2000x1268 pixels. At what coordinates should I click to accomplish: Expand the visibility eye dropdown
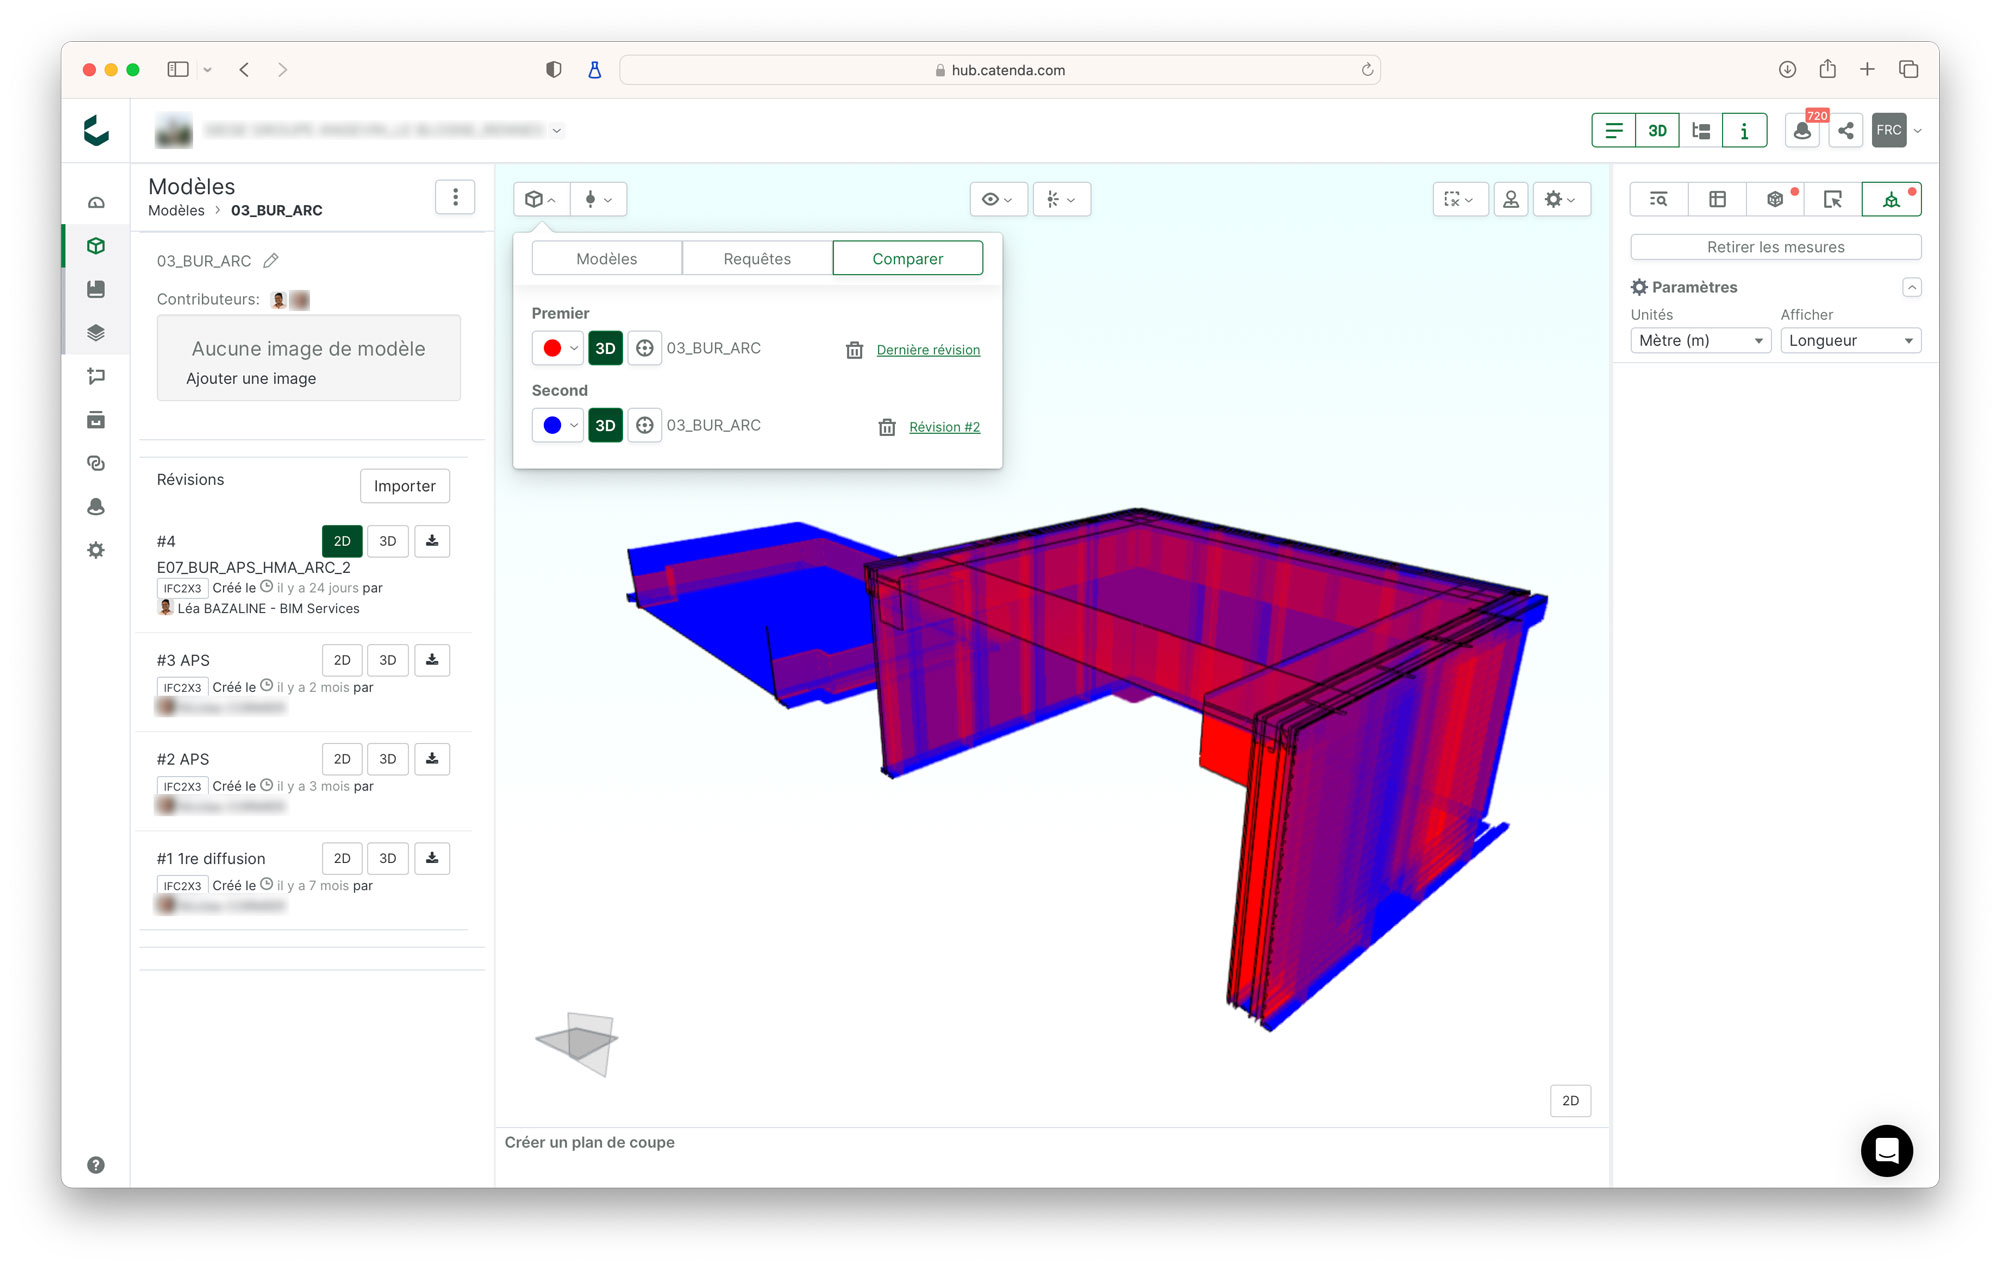tap(997, 199)
